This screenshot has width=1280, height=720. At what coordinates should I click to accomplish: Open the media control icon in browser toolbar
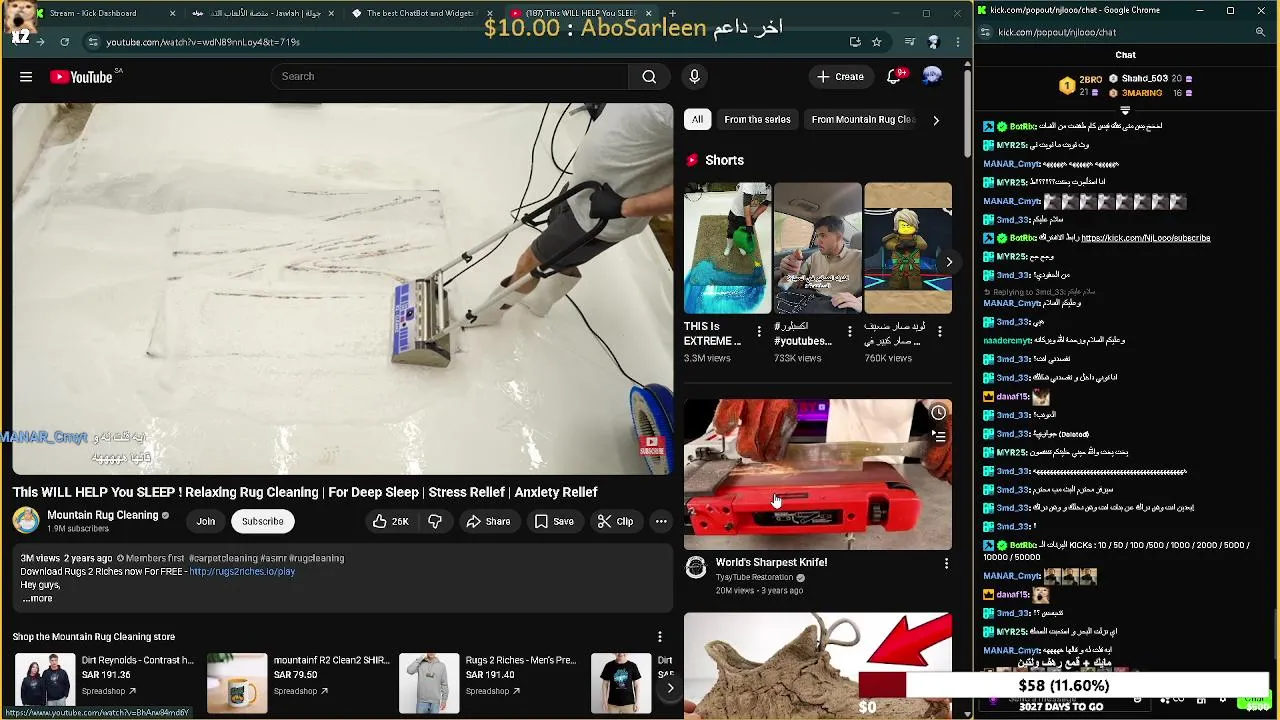point(909,42)
